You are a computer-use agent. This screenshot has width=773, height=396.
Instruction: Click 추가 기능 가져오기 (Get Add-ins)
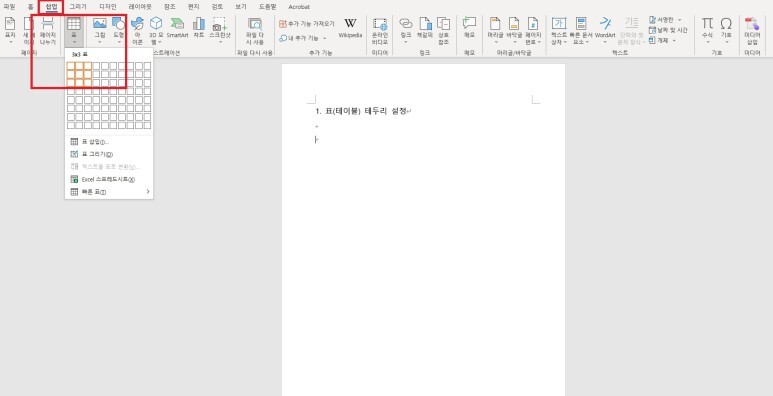click(307, 24)
